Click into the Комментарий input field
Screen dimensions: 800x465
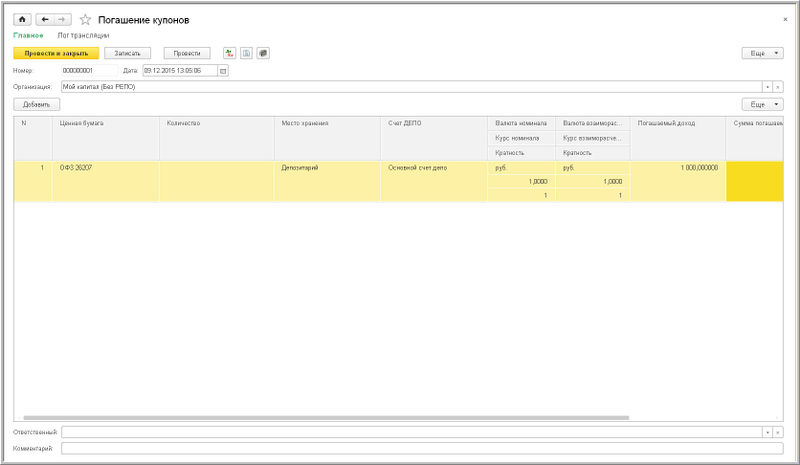[420, 448]
